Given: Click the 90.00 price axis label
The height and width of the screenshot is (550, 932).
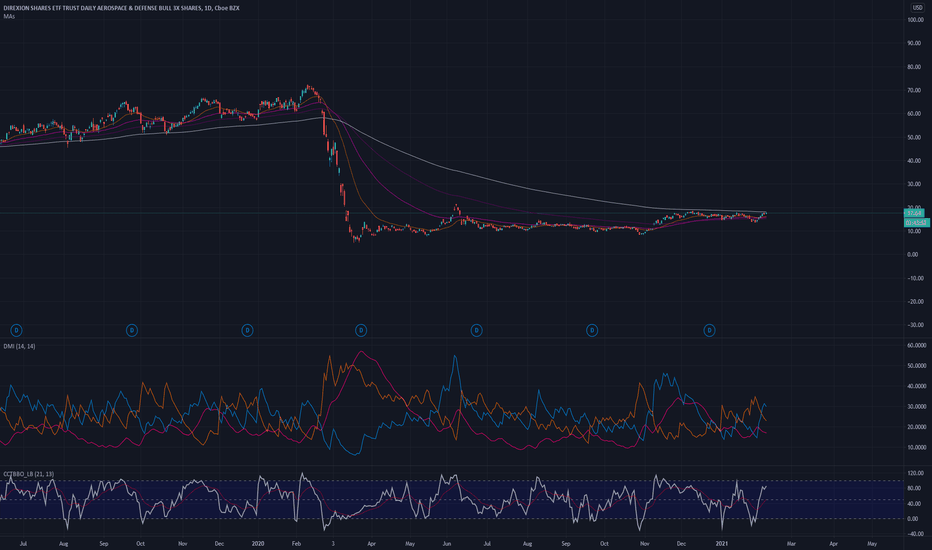Looking at the screenshot, I should tap(914, 43).
